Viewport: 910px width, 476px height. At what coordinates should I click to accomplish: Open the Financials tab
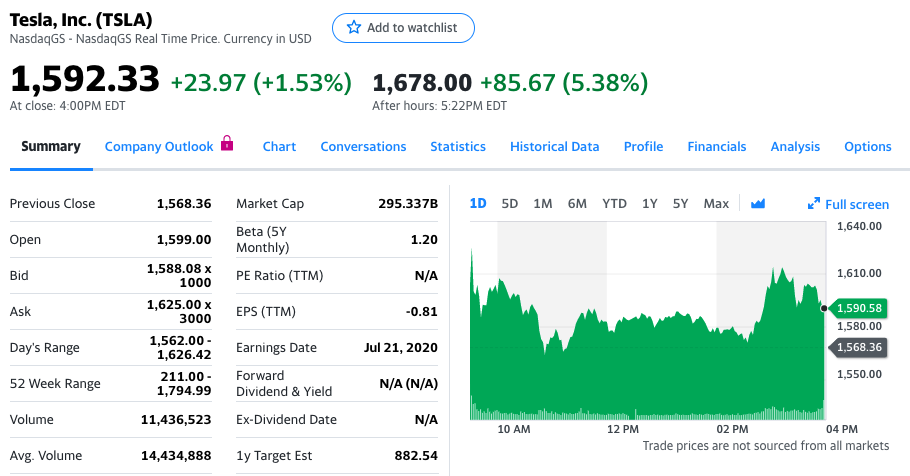(716, 146)
